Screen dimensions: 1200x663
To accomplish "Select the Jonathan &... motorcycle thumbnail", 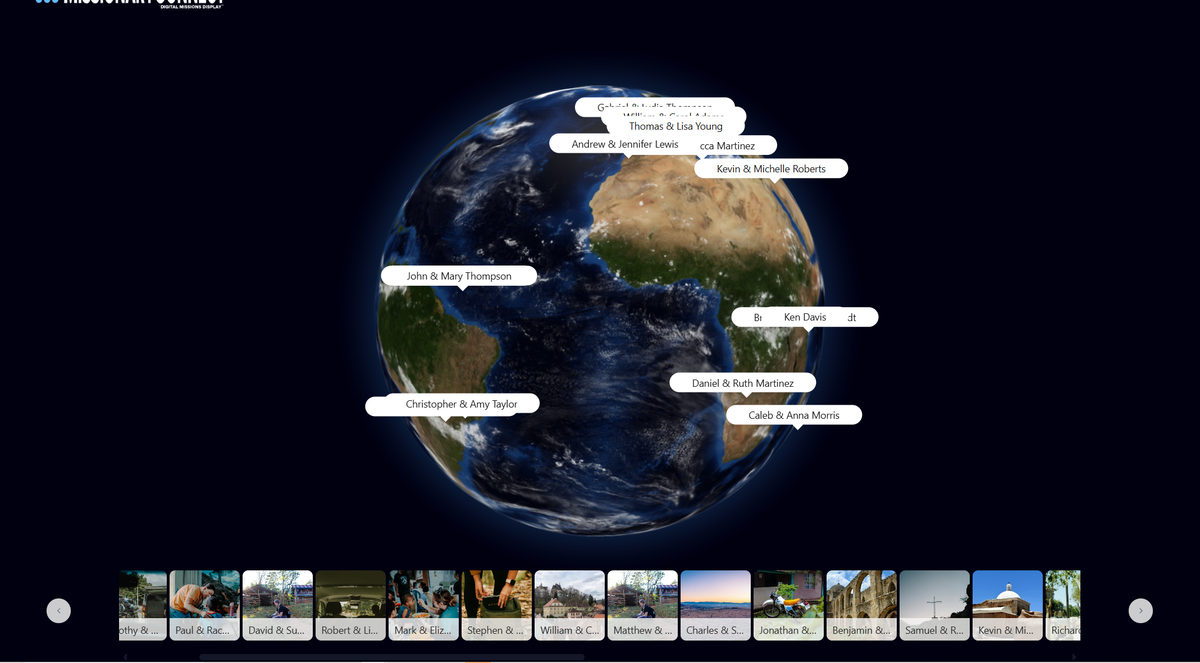I will 789,605.
